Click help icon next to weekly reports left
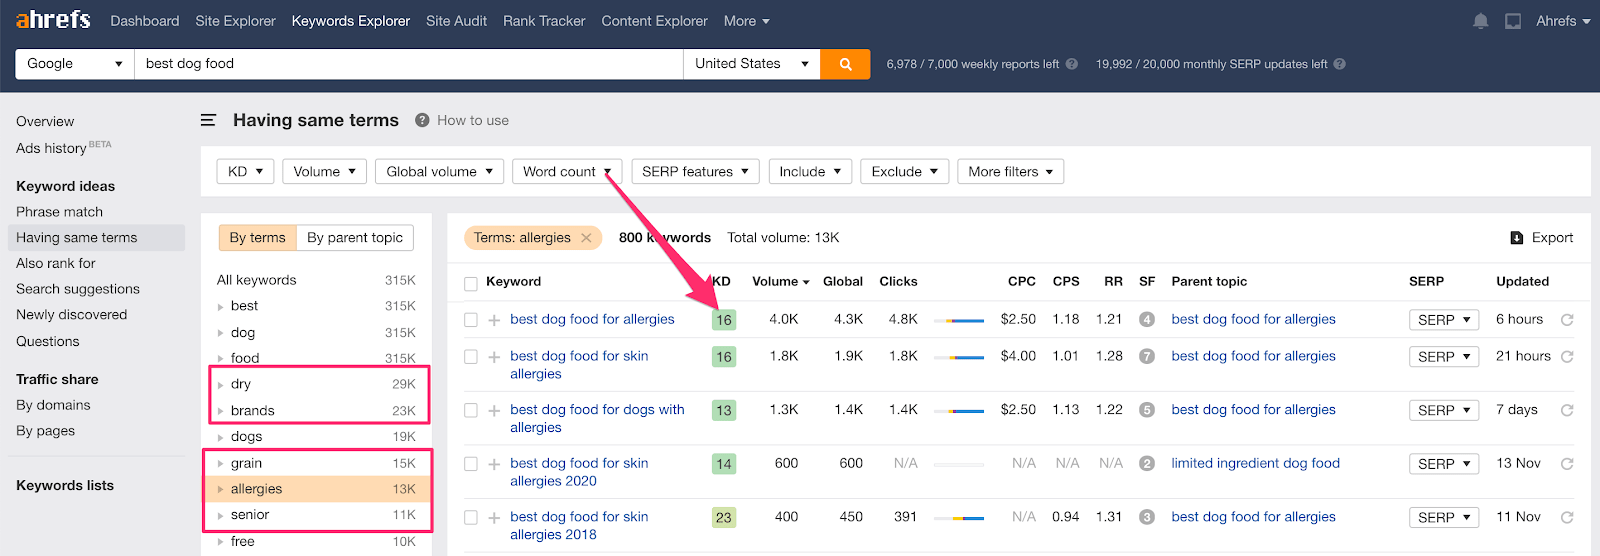 tap(1072, 64)
